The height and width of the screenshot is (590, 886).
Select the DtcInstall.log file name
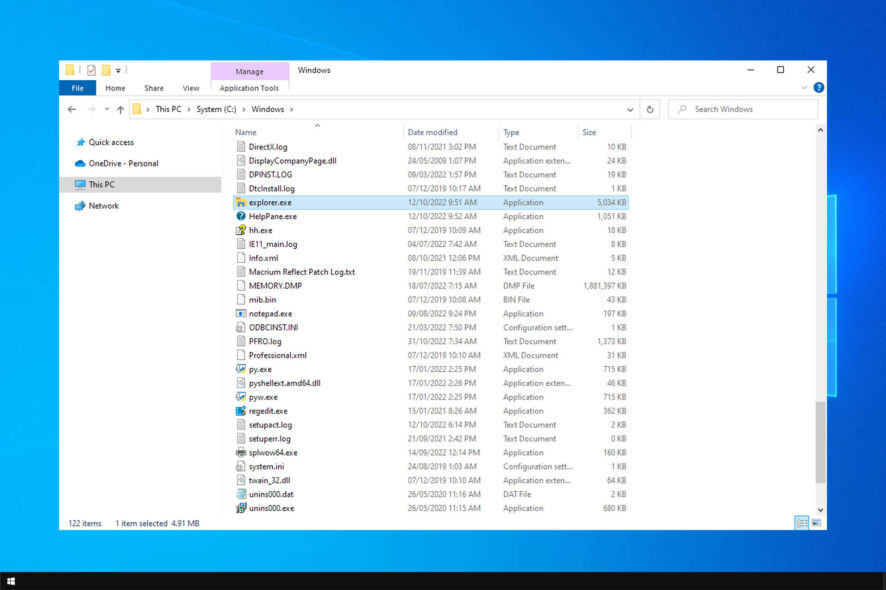coord(271,189)
